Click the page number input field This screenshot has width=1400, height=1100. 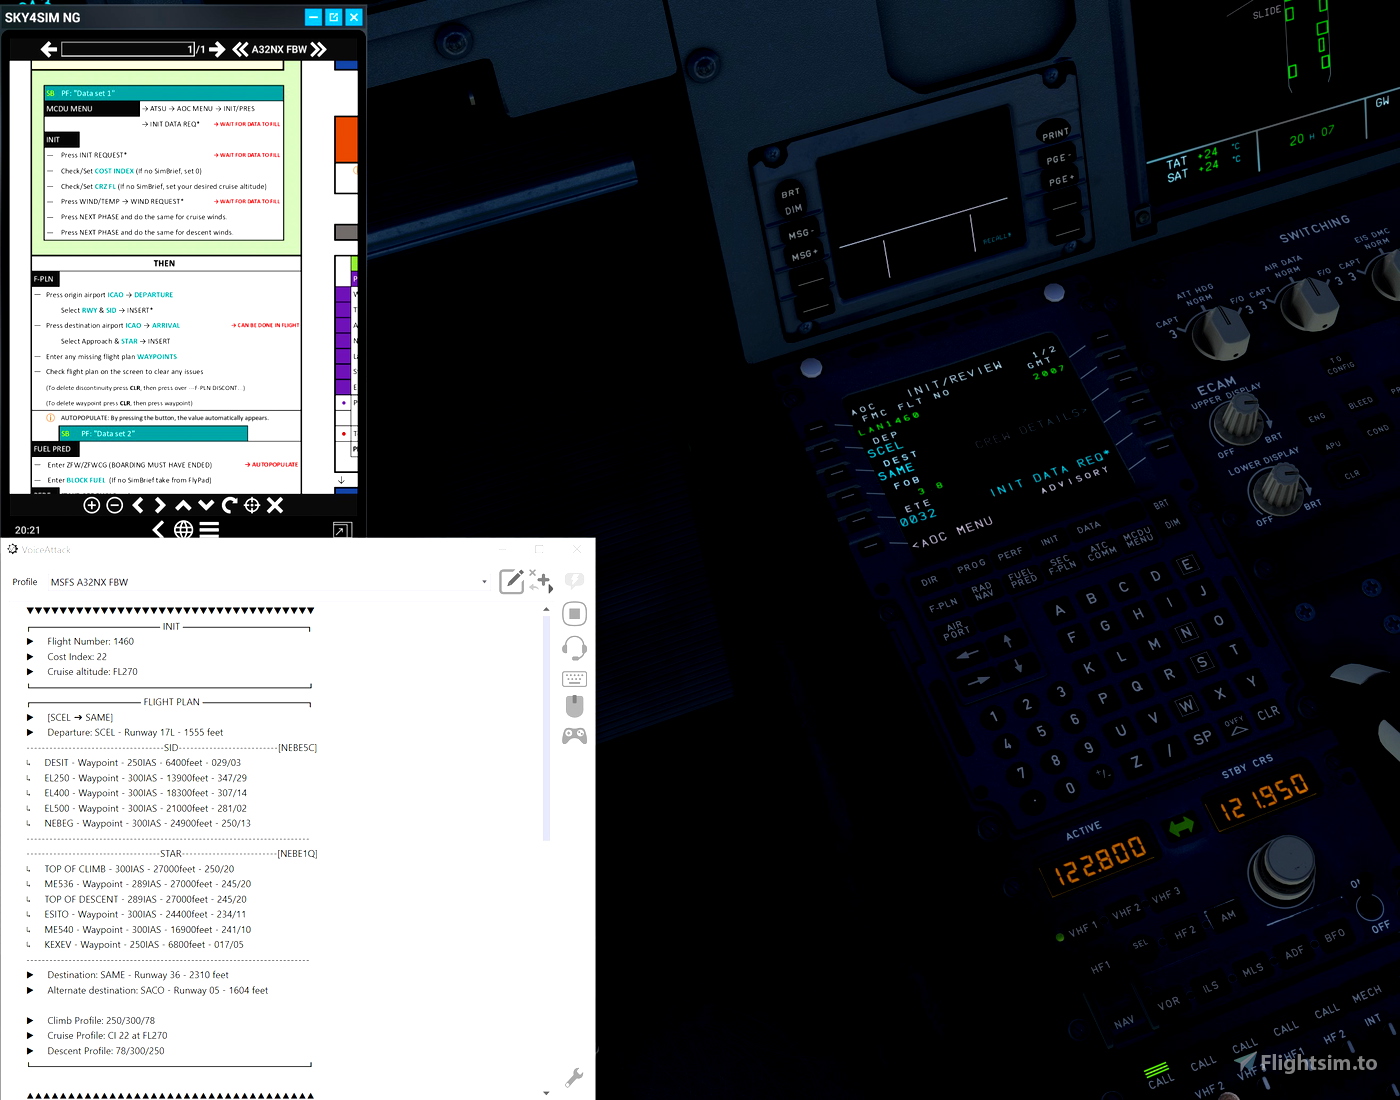click(128, 49)
